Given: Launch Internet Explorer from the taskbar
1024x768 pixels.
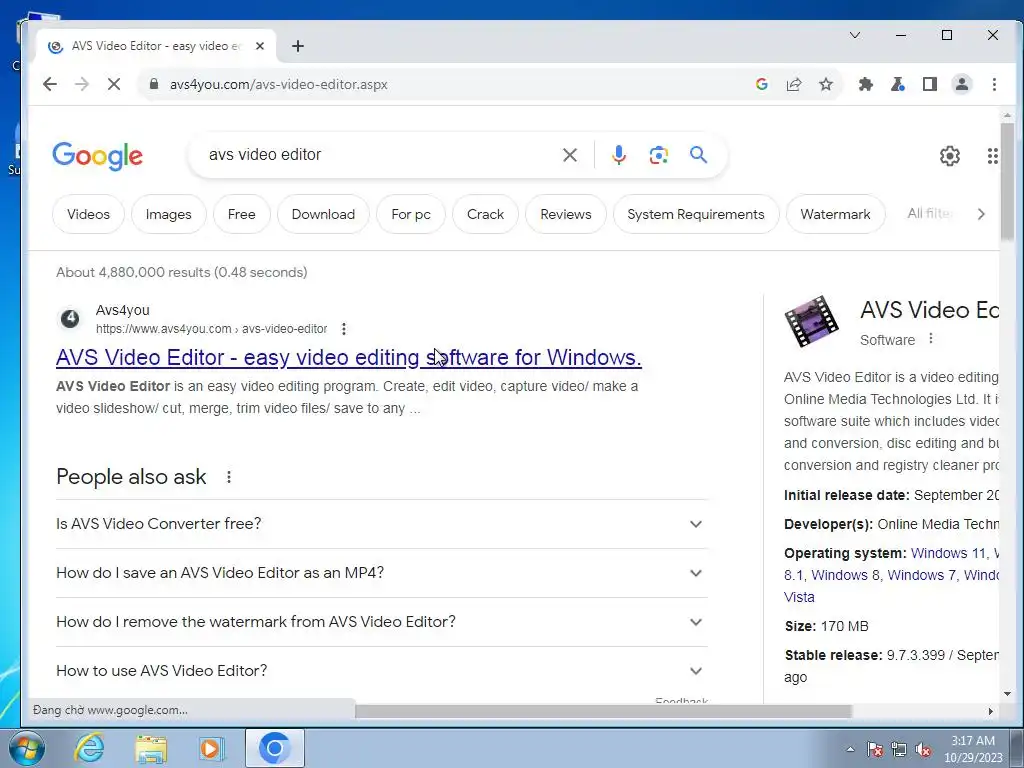Looking at the screenshot, I should (x=89, y=748).
